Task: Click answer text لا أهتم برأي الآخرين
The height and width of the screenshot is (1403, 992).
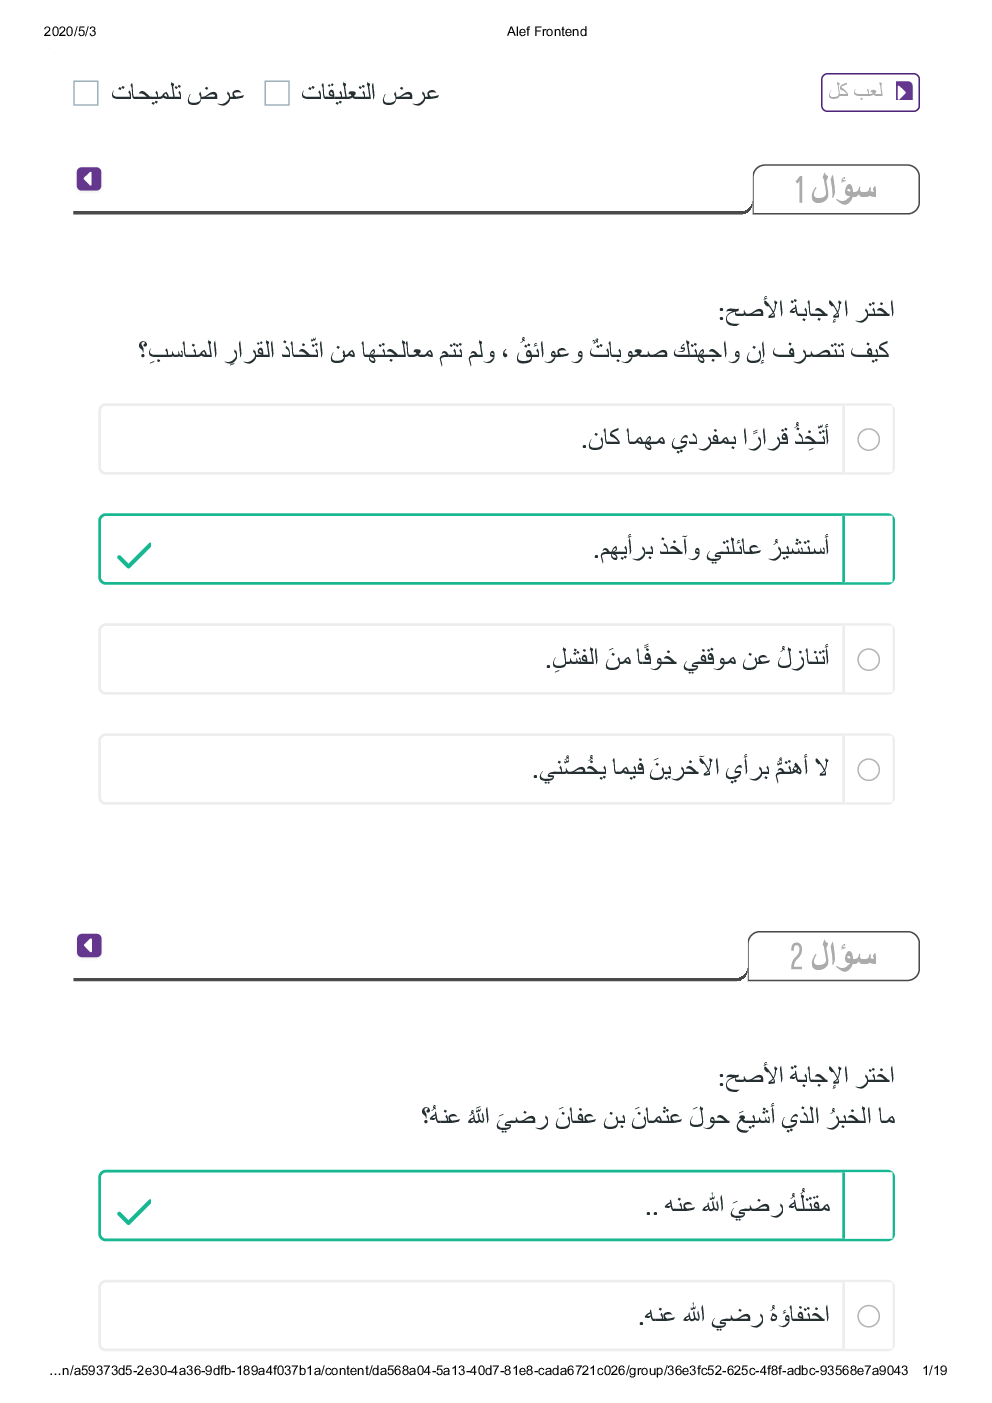Action: pos(681,768)
